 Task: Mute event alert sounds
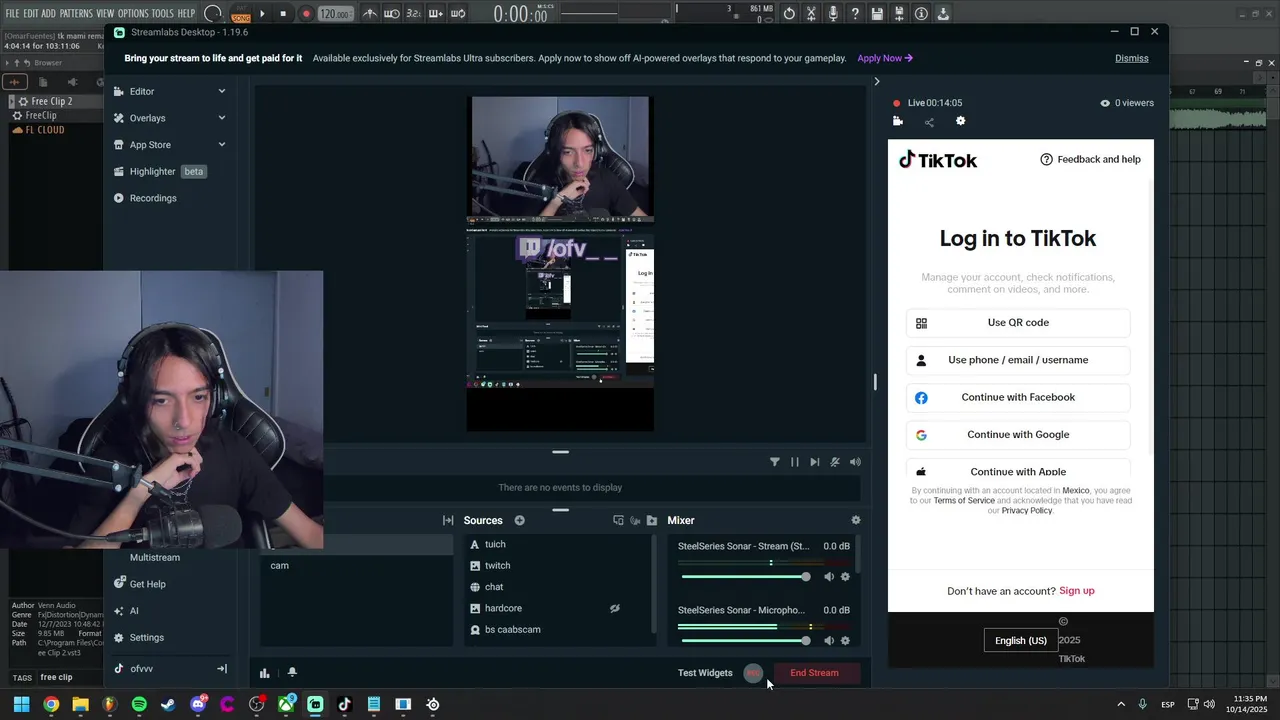tap(835, 462)
